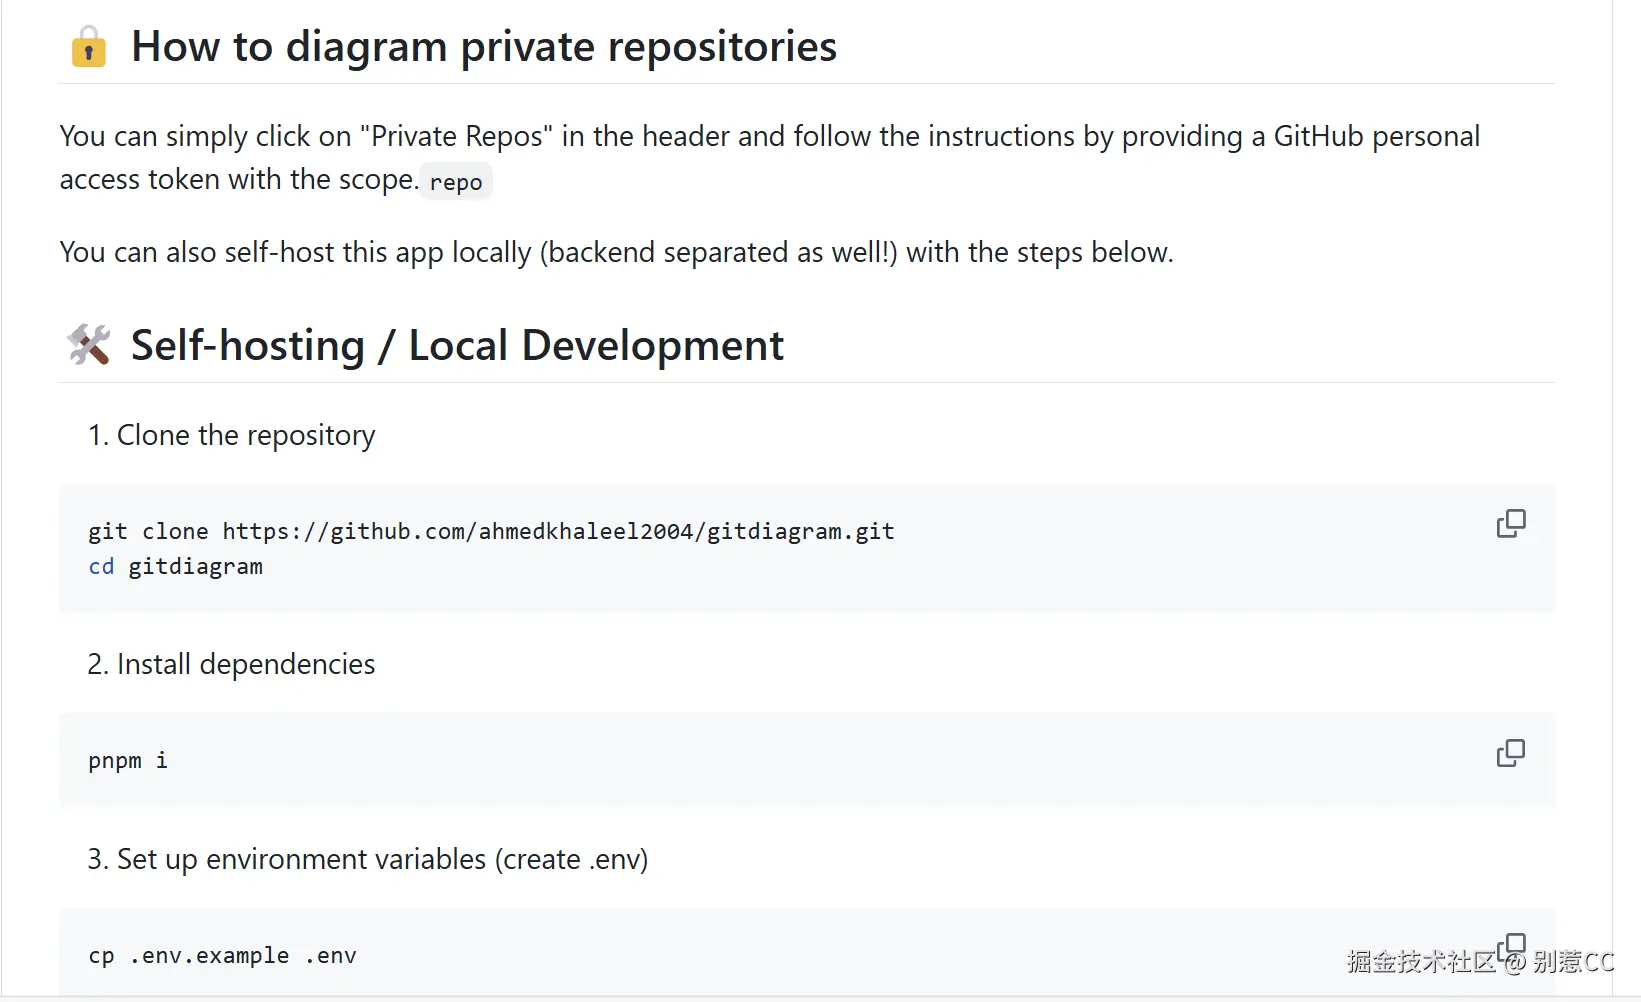Viewport: 1641px width, 1002px height.
Task: Click the gitdiagram.git repository URL
Action: click(558, 531)
